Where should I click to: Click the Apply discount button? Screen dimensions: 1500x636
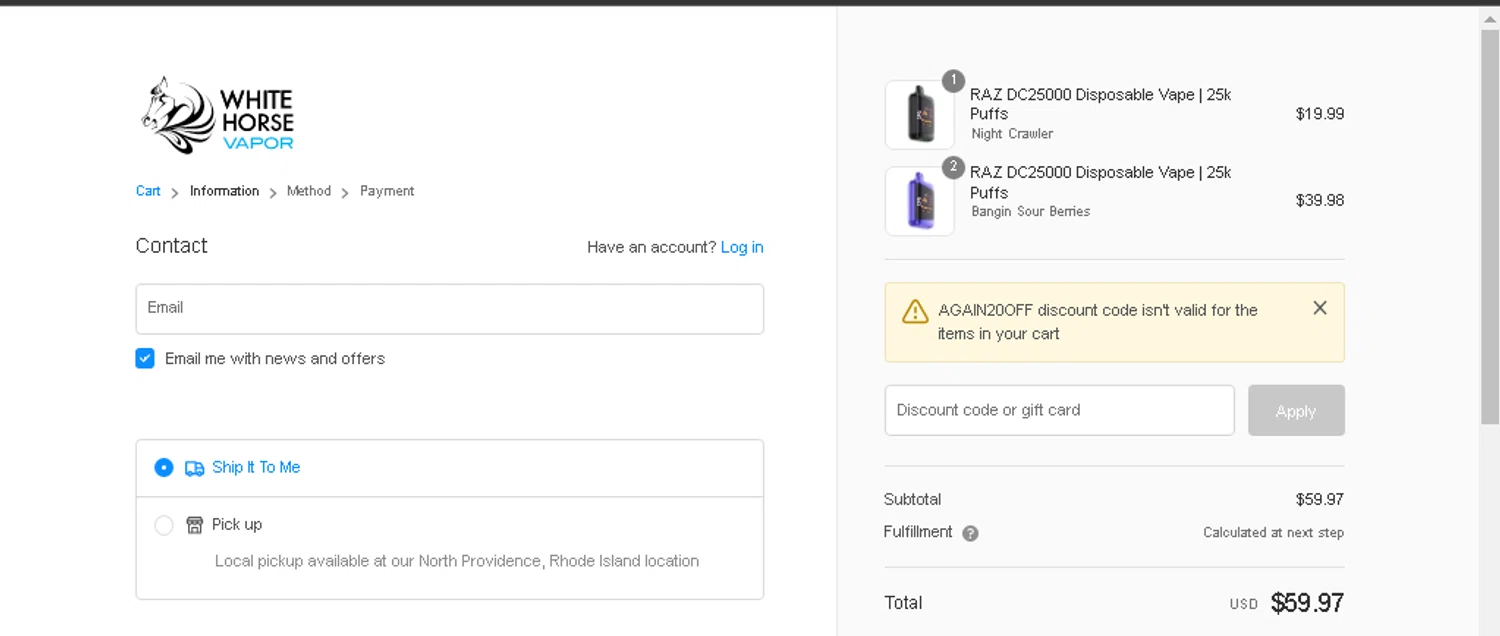coord(1296,411)
